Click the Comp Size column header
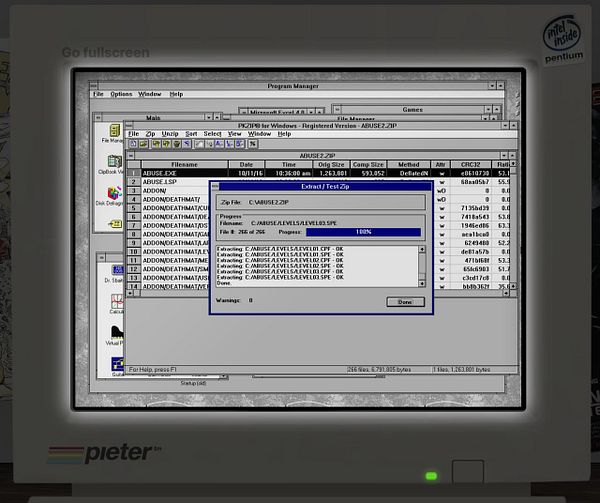Image resolution: width=600 pixels, height=503 pixels. (x=368, y=164)
